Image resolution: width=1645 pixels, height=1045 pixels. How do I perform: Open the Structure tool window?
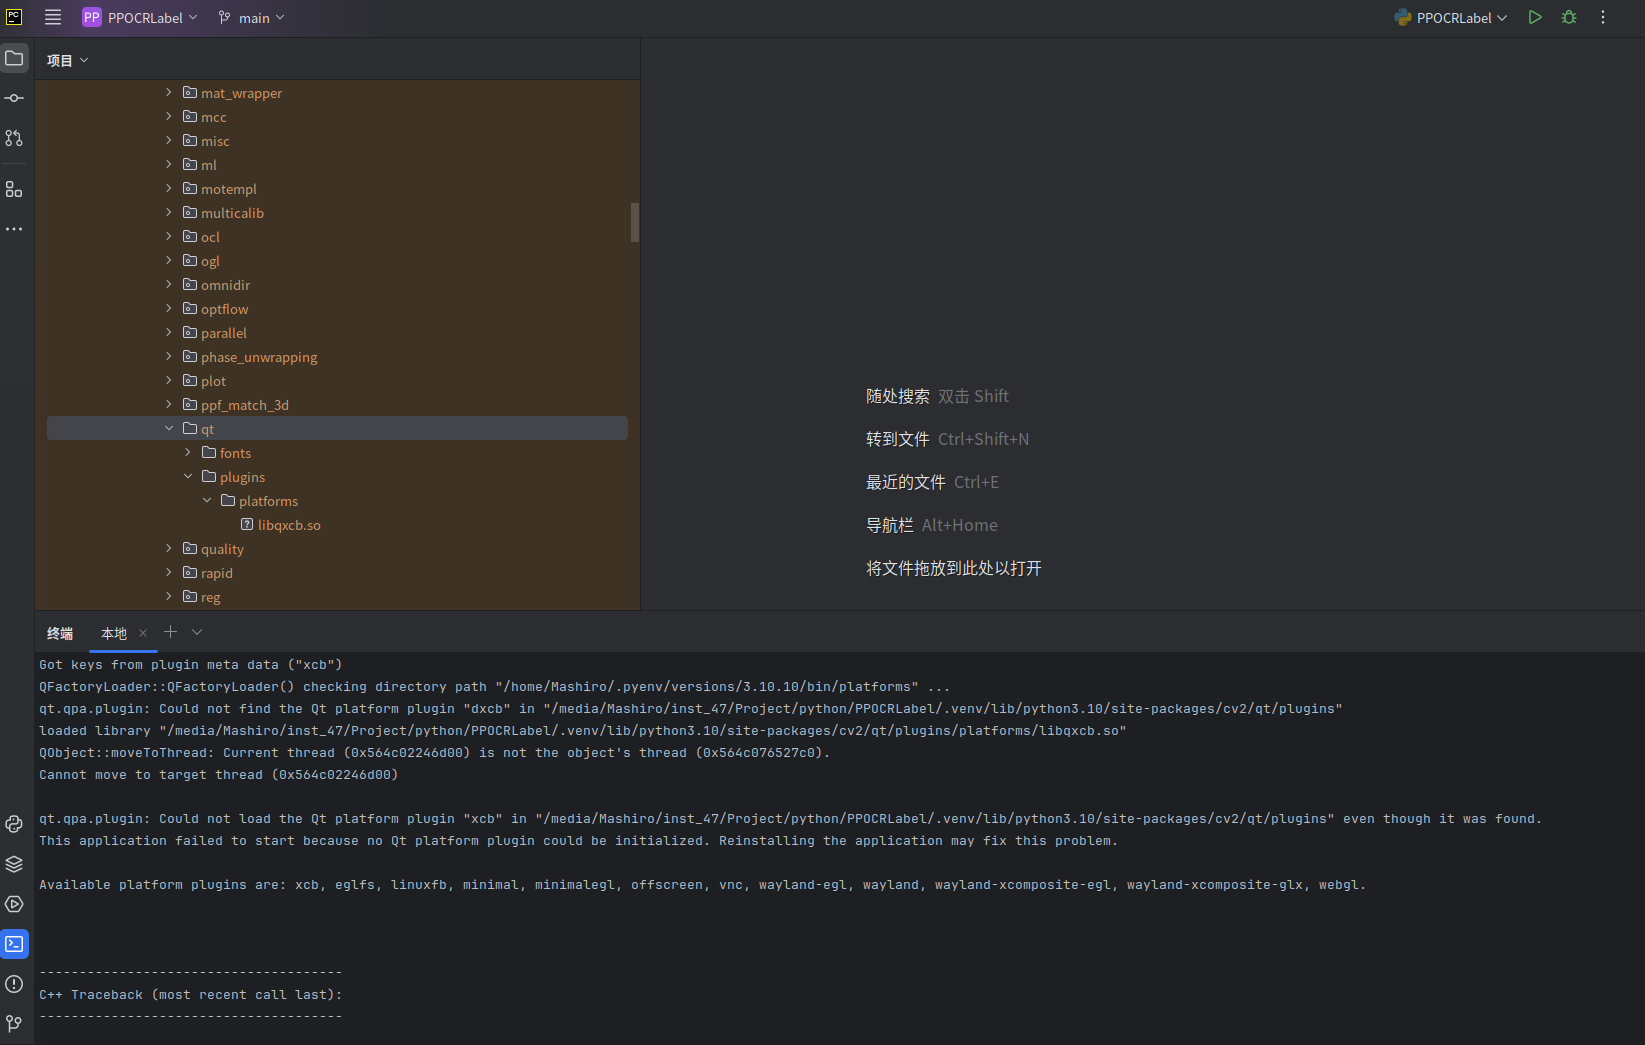coord(14,189)
